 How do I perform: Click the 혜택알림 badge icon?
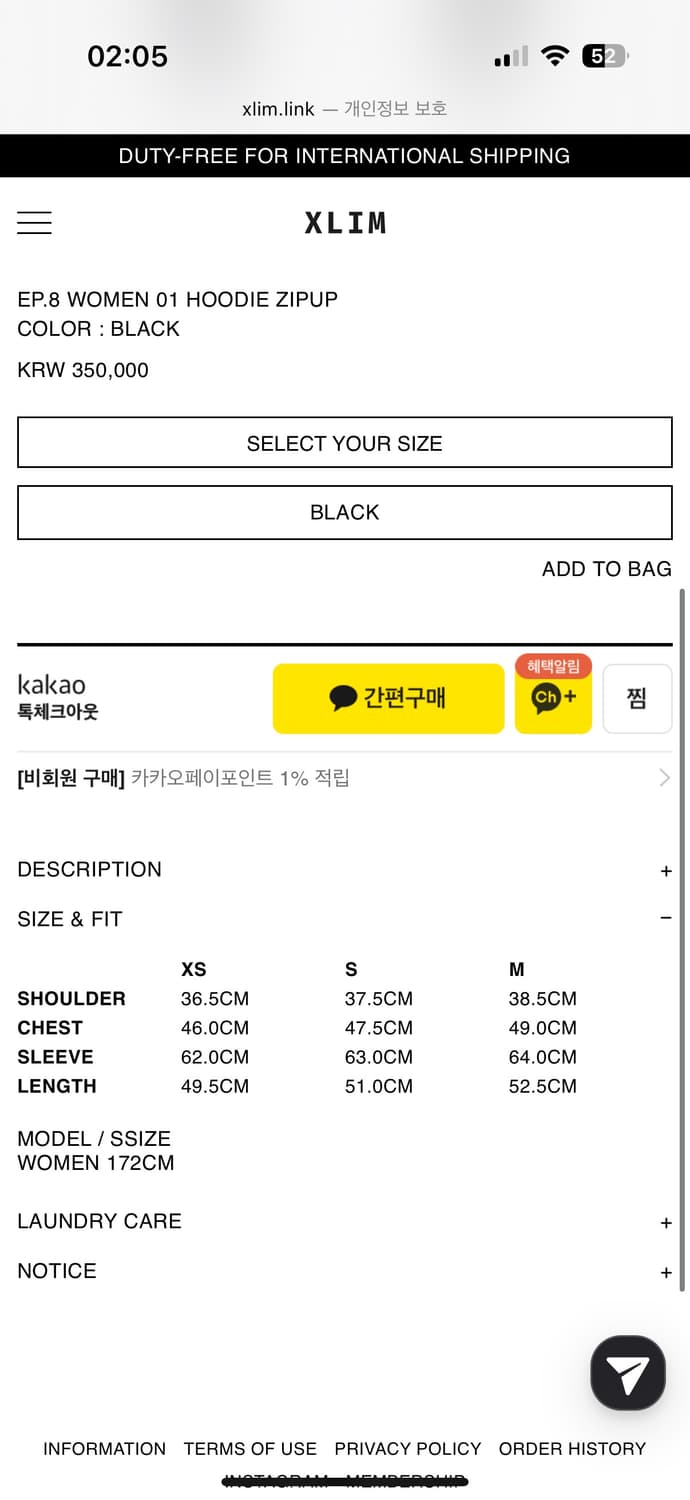click(x=553, y=665)
